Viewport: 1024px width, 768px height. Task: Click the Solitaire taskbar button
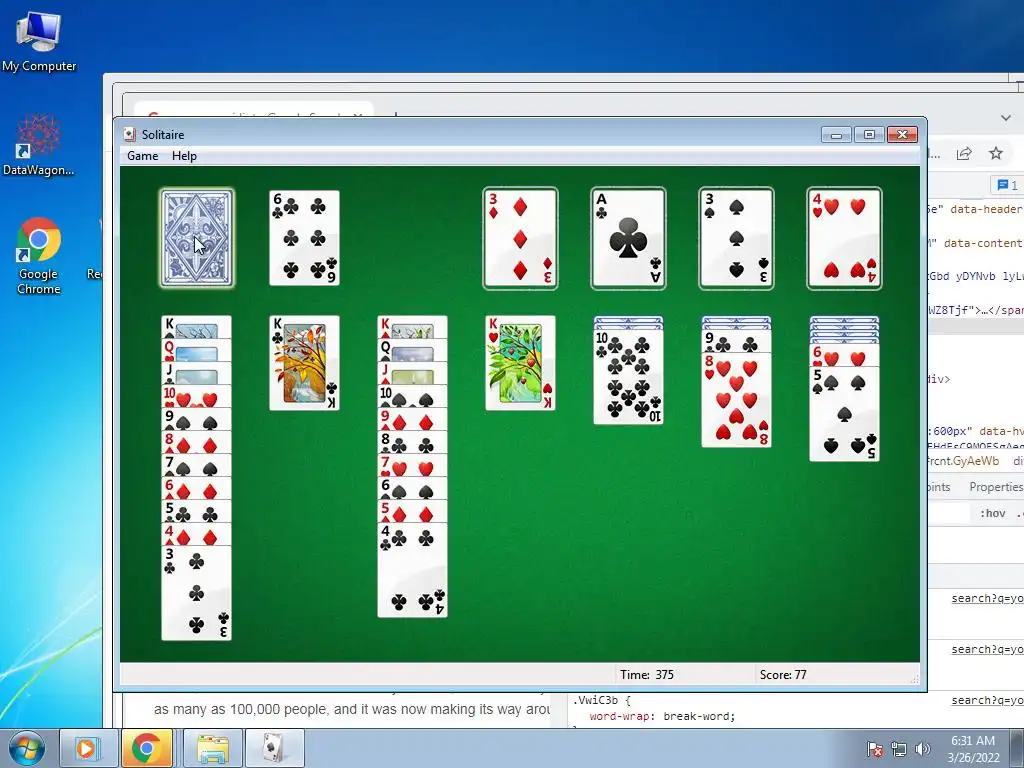274,748
